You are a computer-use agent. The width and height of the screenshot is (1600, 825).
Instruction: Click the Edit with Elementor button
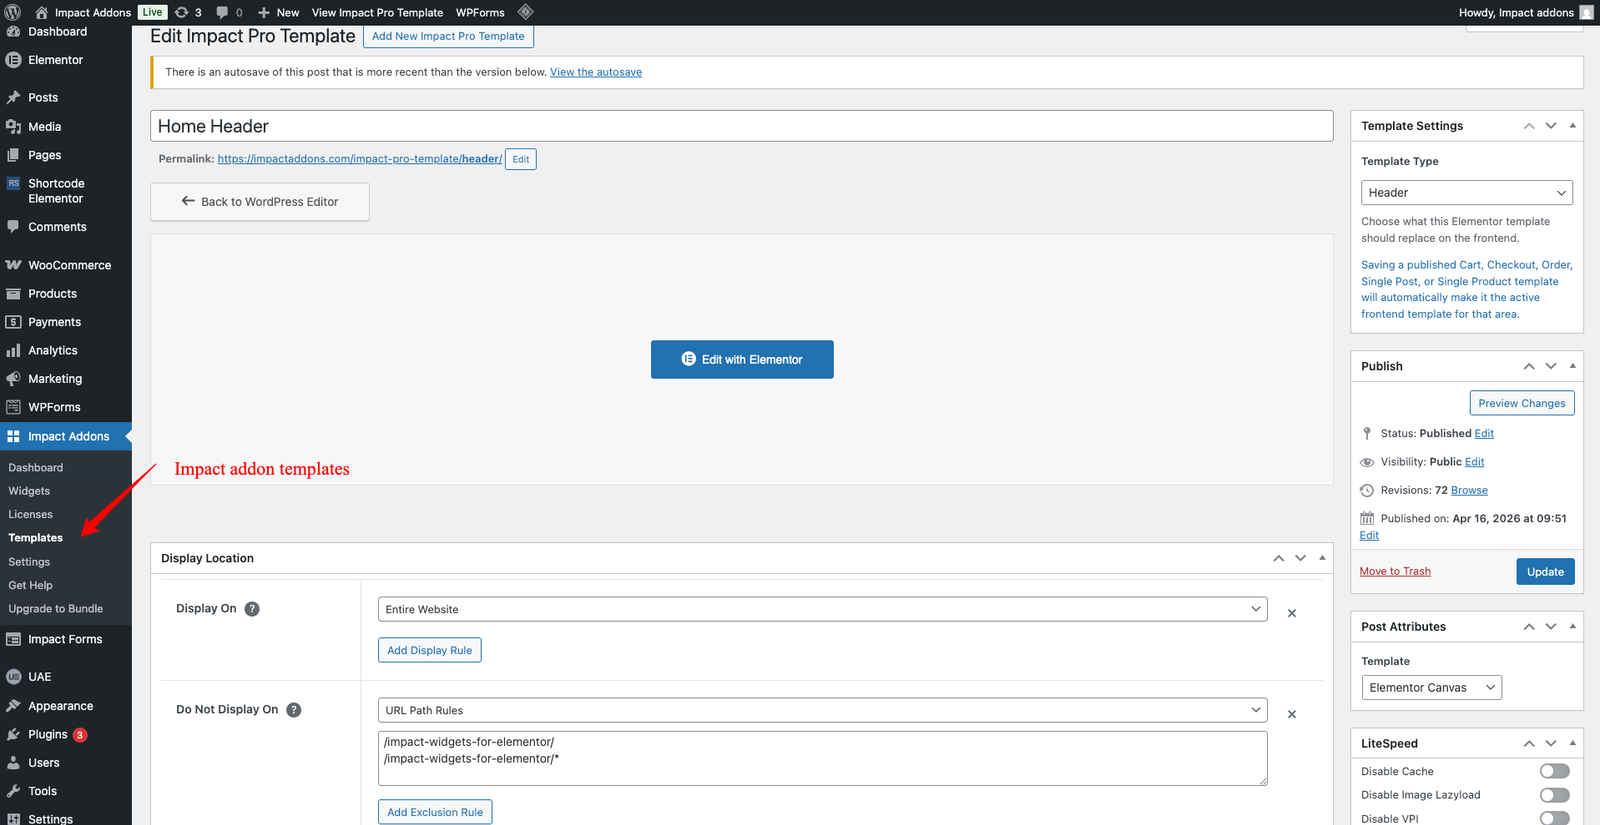click(742, 359)
